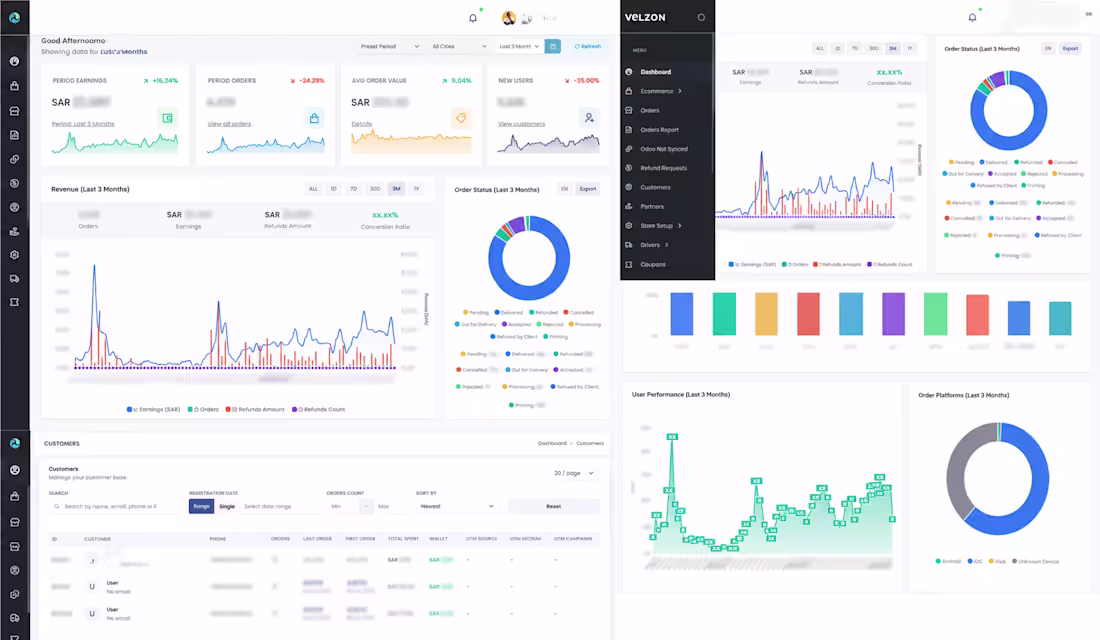Select the Range registration date mode
Image resolution: width=1100 pixels, height=640 pixels.
tap(201, 506)
